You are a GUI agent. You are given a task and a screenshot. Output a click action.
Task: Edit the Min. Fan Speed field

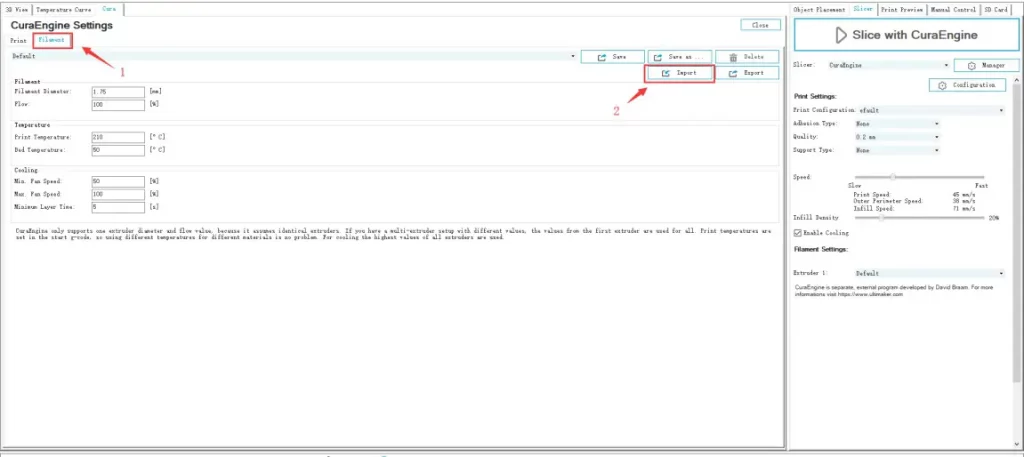[x=118, y=181]
